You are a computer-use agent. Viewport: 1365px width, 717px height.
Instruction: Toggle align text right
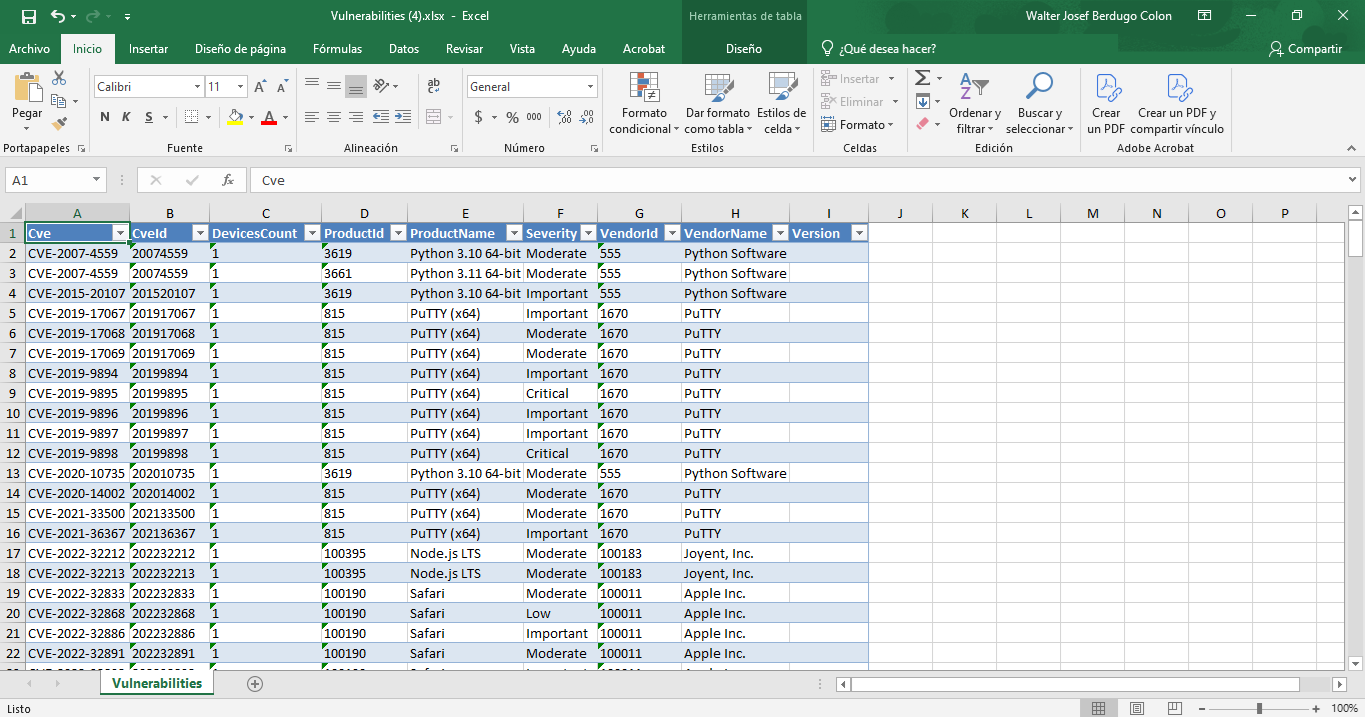click(356, 117)
